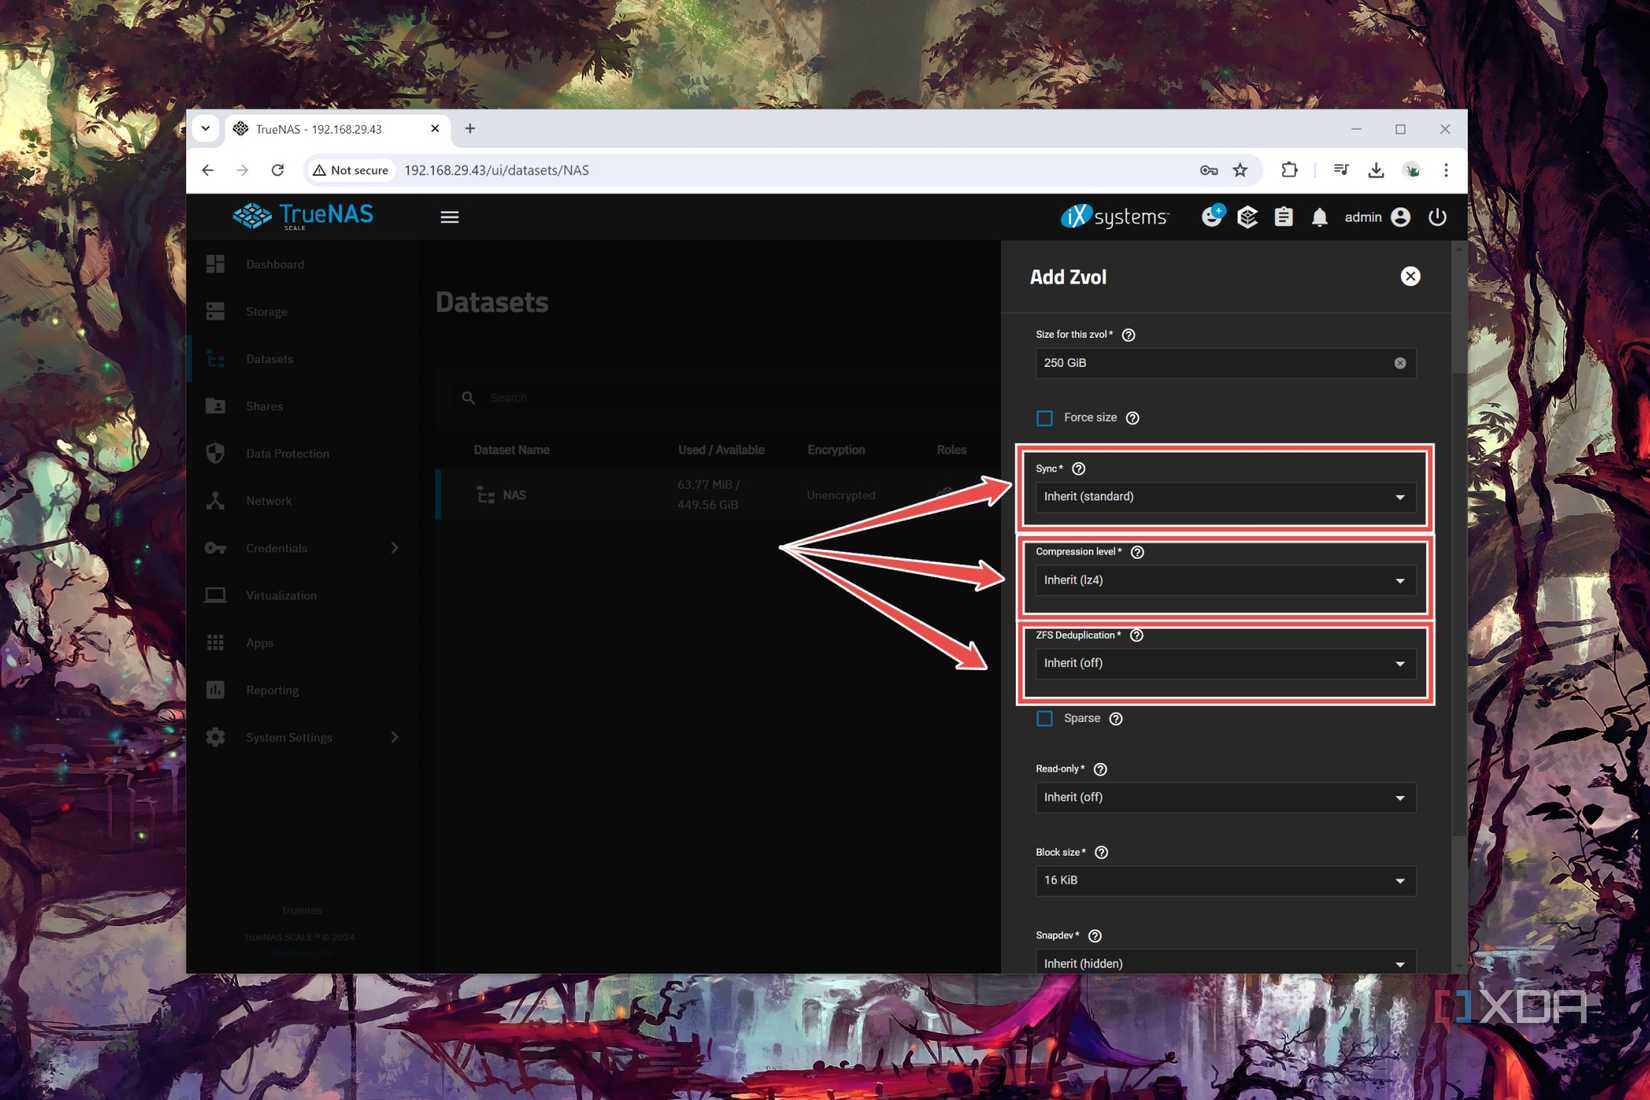Expand the Credentials sidebar submenu
1650x1100 pixels.
[394, 548]
